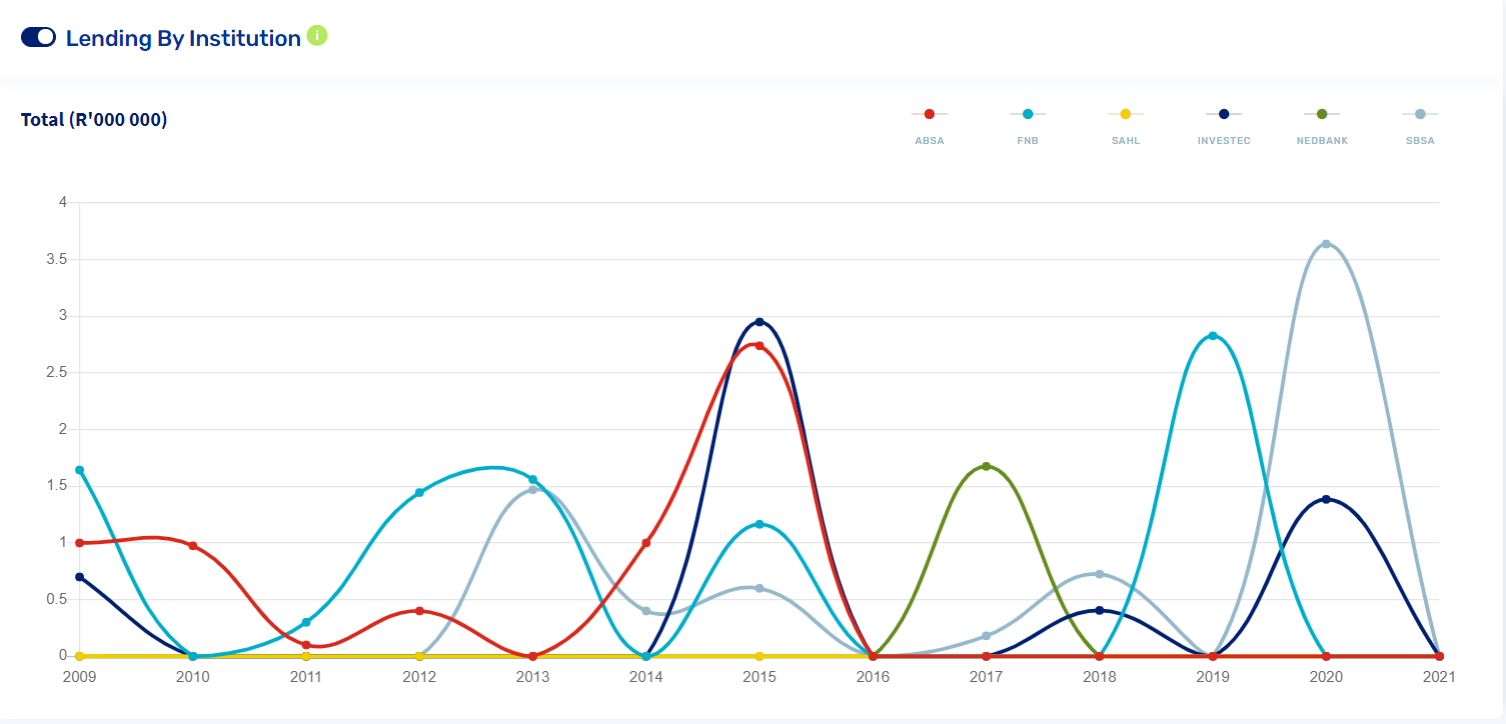Select the SBSA peak data point at 2020

[x=1326, y=244]
